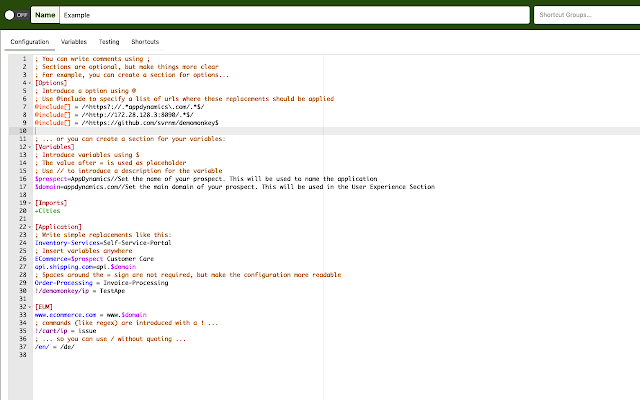Click the [Imports] section header text

click(51, 203)
